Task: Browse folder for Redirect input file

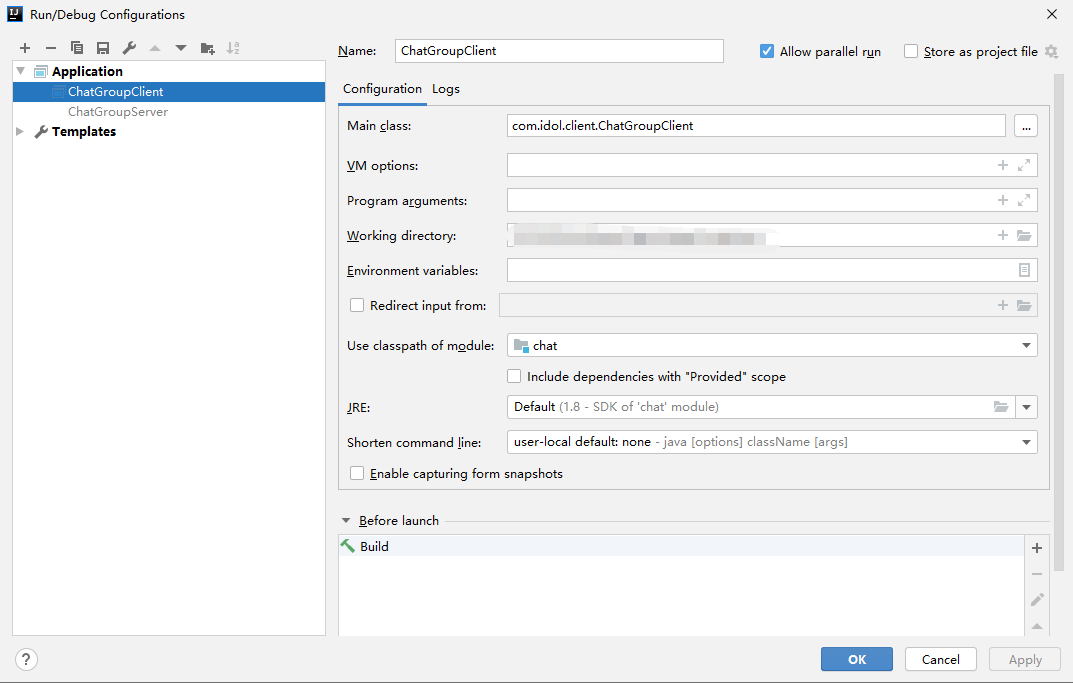Action: (1024, 305)
